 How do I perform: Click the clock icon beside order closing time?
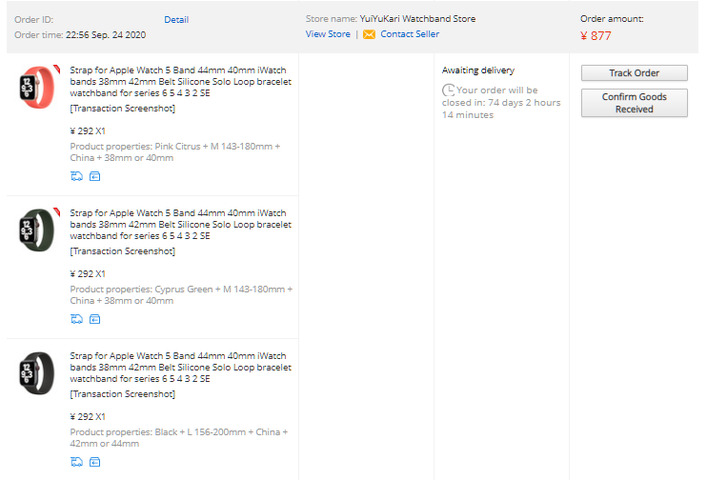(x=448, y=90)
